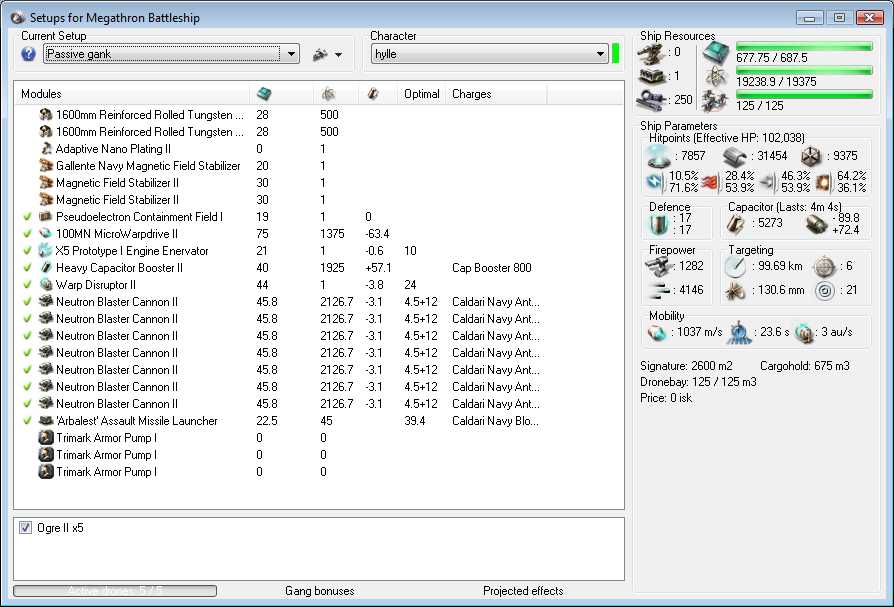Maximize the Setups for Megathron Battleship window

[x=839, y=18]
